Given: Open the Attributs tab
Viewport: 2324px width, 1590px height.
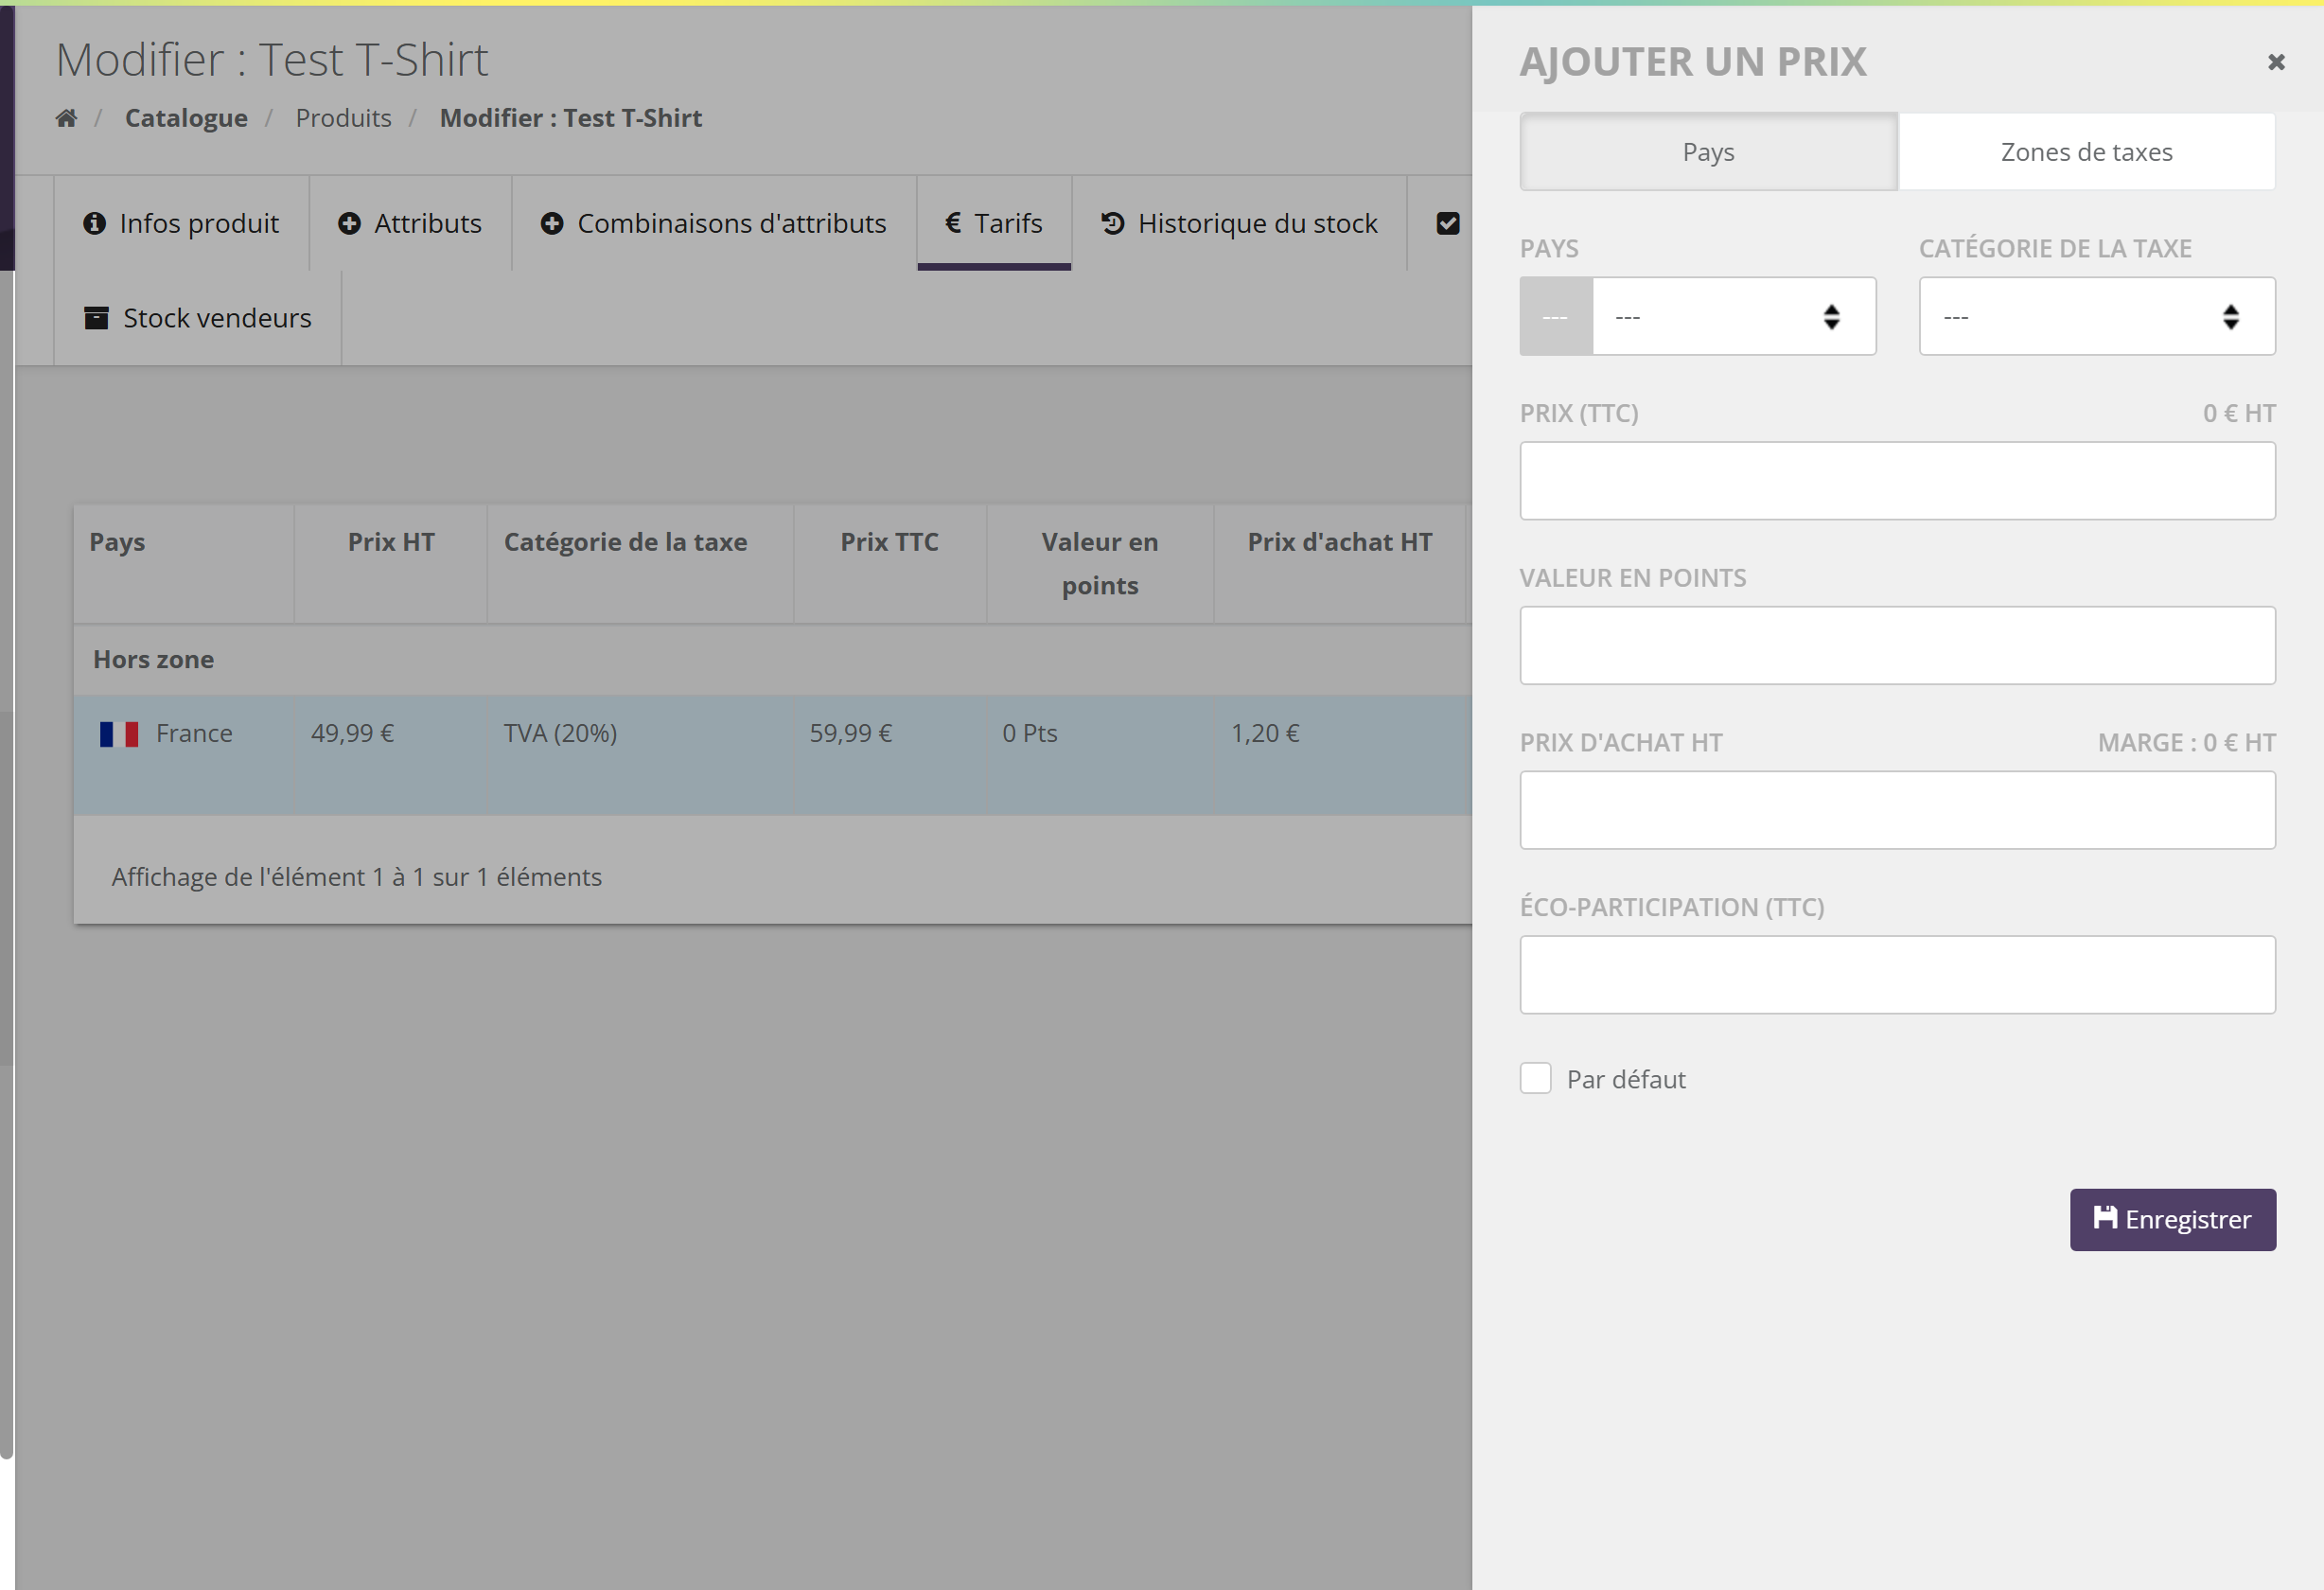Looking at the screenshot, I should (x=410, y=223).
